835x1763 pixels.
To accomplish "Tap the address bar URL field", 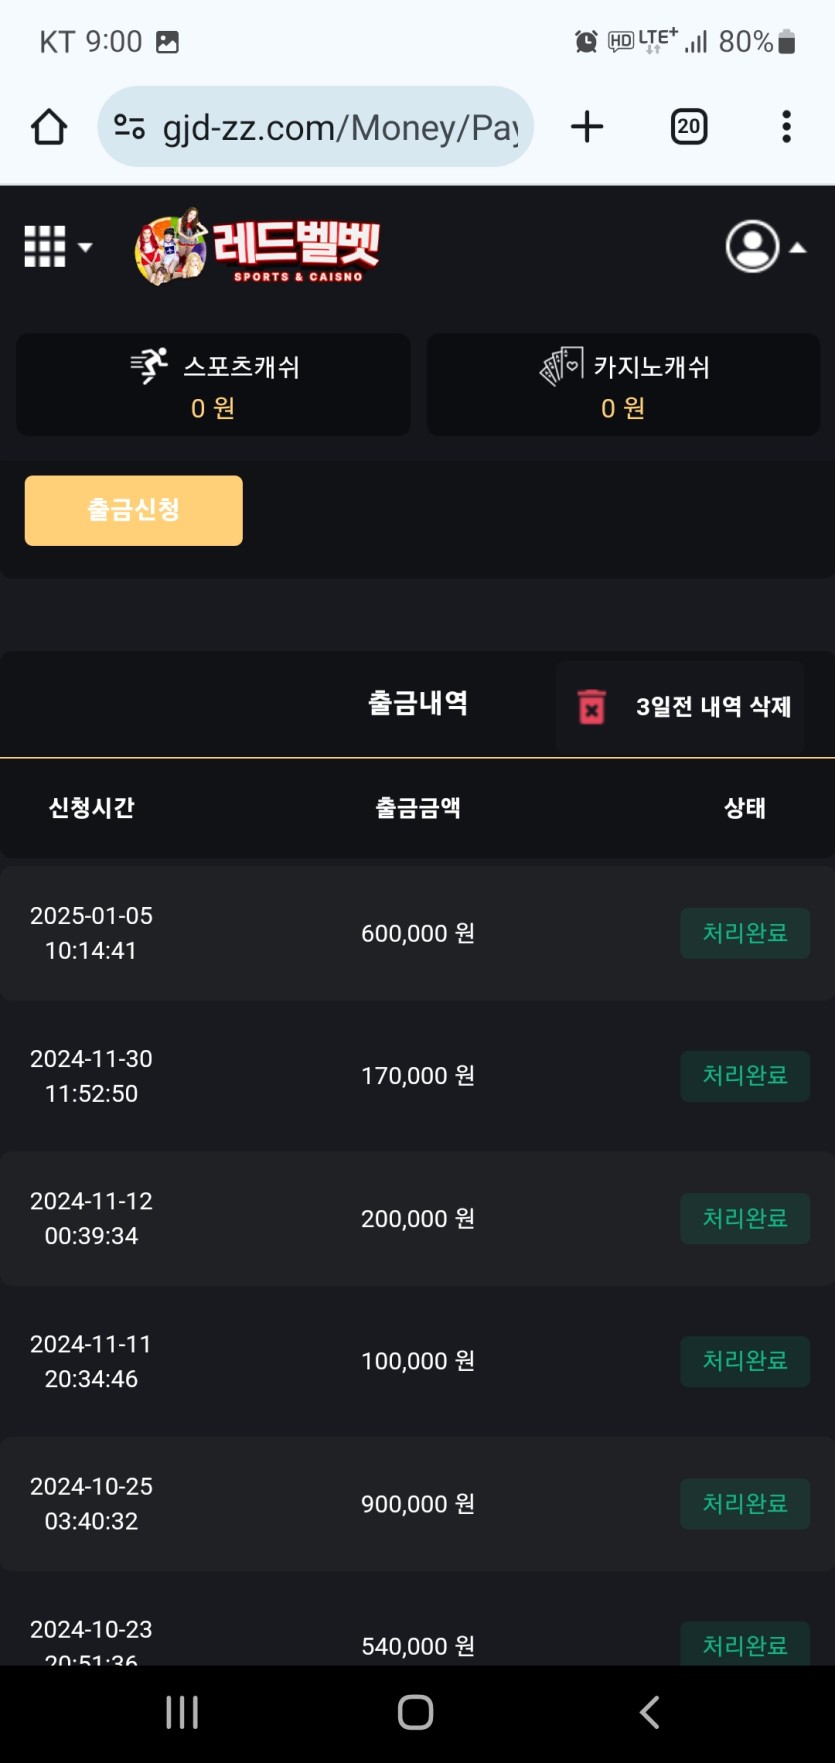I will 340,127.
